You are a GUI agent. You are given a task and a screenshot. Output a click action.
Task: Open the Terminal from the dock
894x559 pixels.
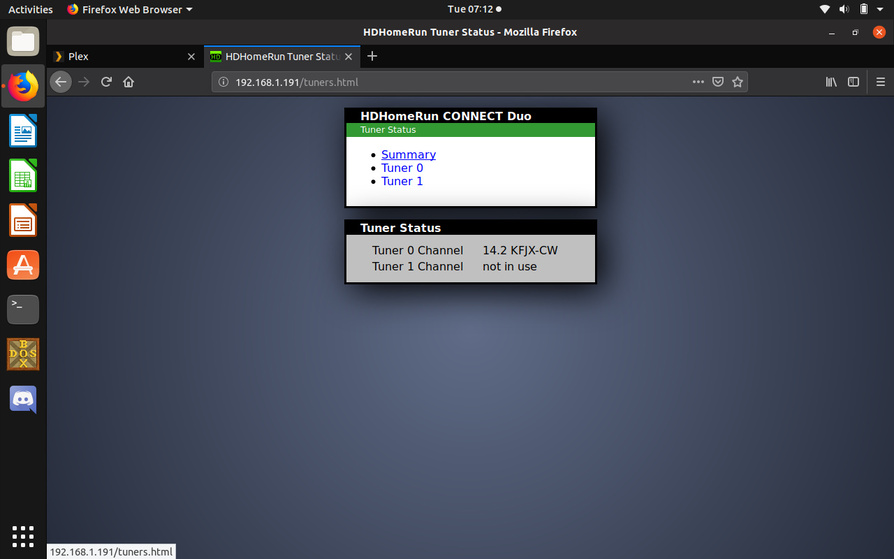(x=23, y=309)
